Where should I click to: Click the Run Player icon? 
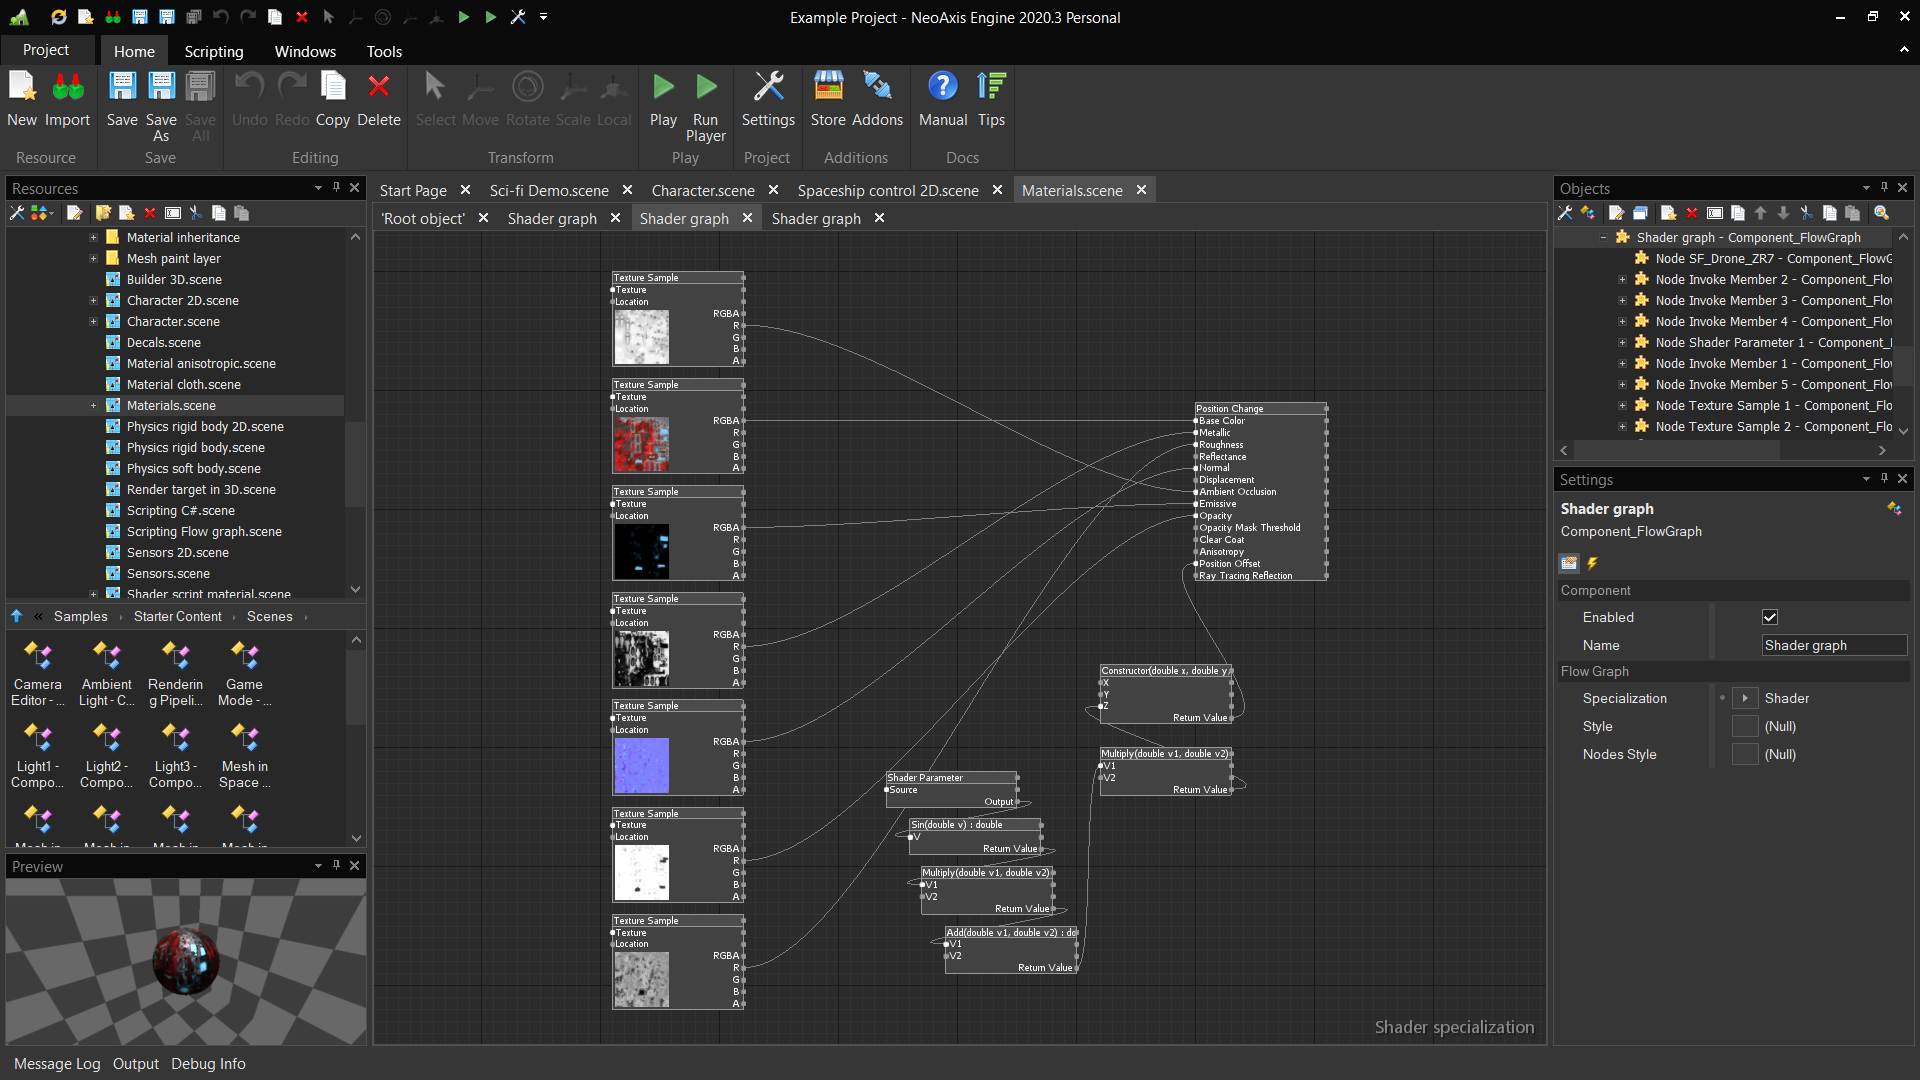tap(706, 88)
